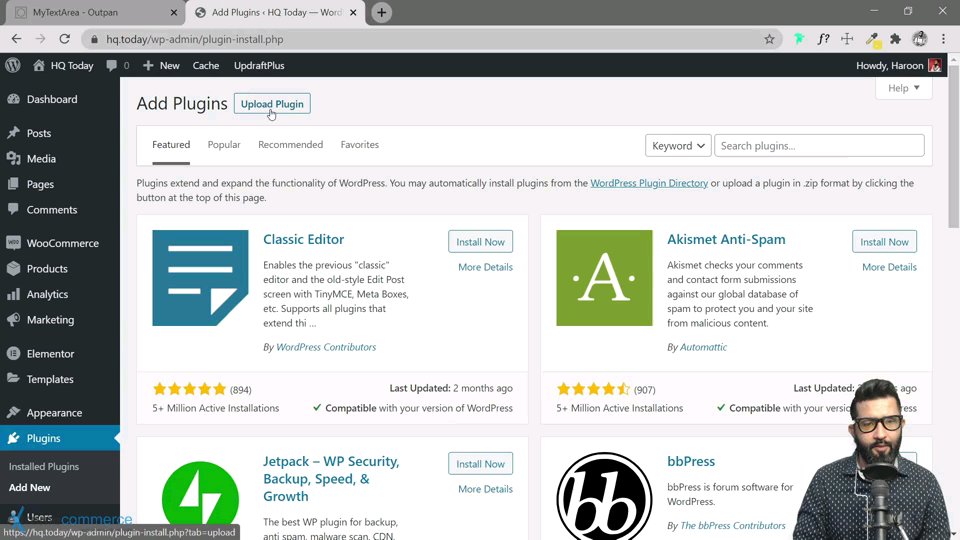Viewport: 960px width, 540px height.
Task: Click the Analytics bar chart icon
Action: coord(13,294)
